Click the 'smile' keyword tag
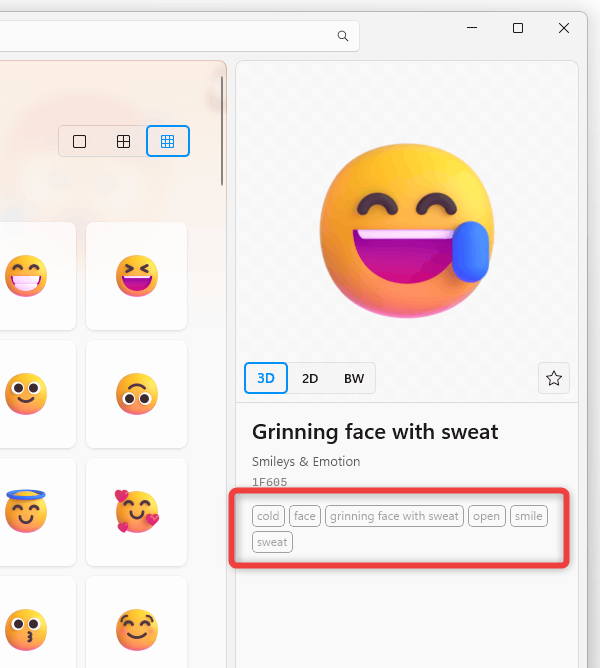 point(529,516)
